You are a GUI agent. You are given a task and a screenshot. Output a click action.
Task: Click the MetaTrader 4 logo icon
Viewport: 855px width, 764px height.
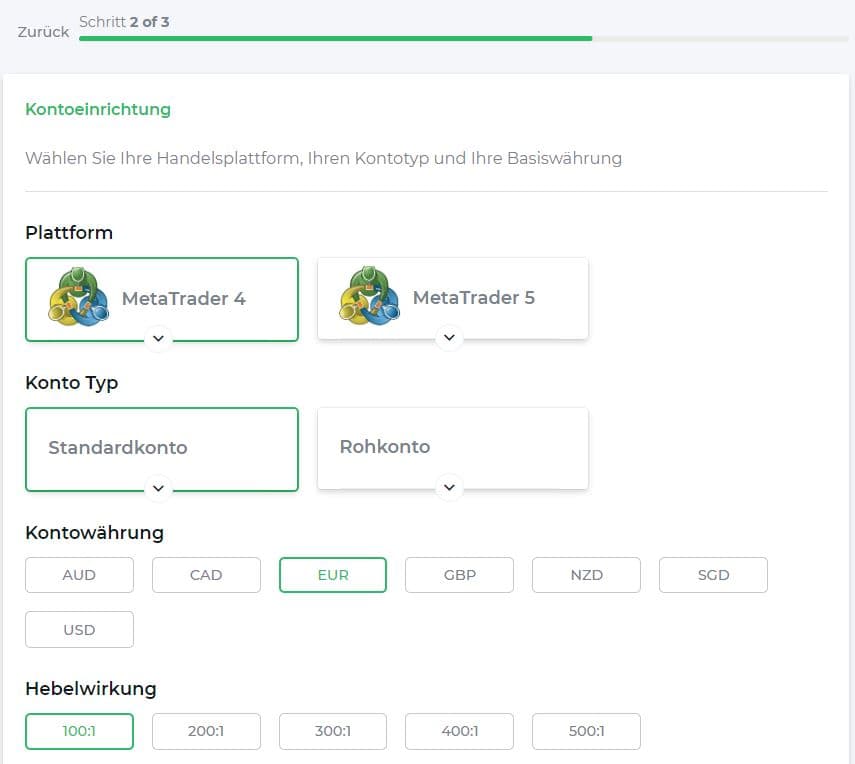(x=78, y=297)
